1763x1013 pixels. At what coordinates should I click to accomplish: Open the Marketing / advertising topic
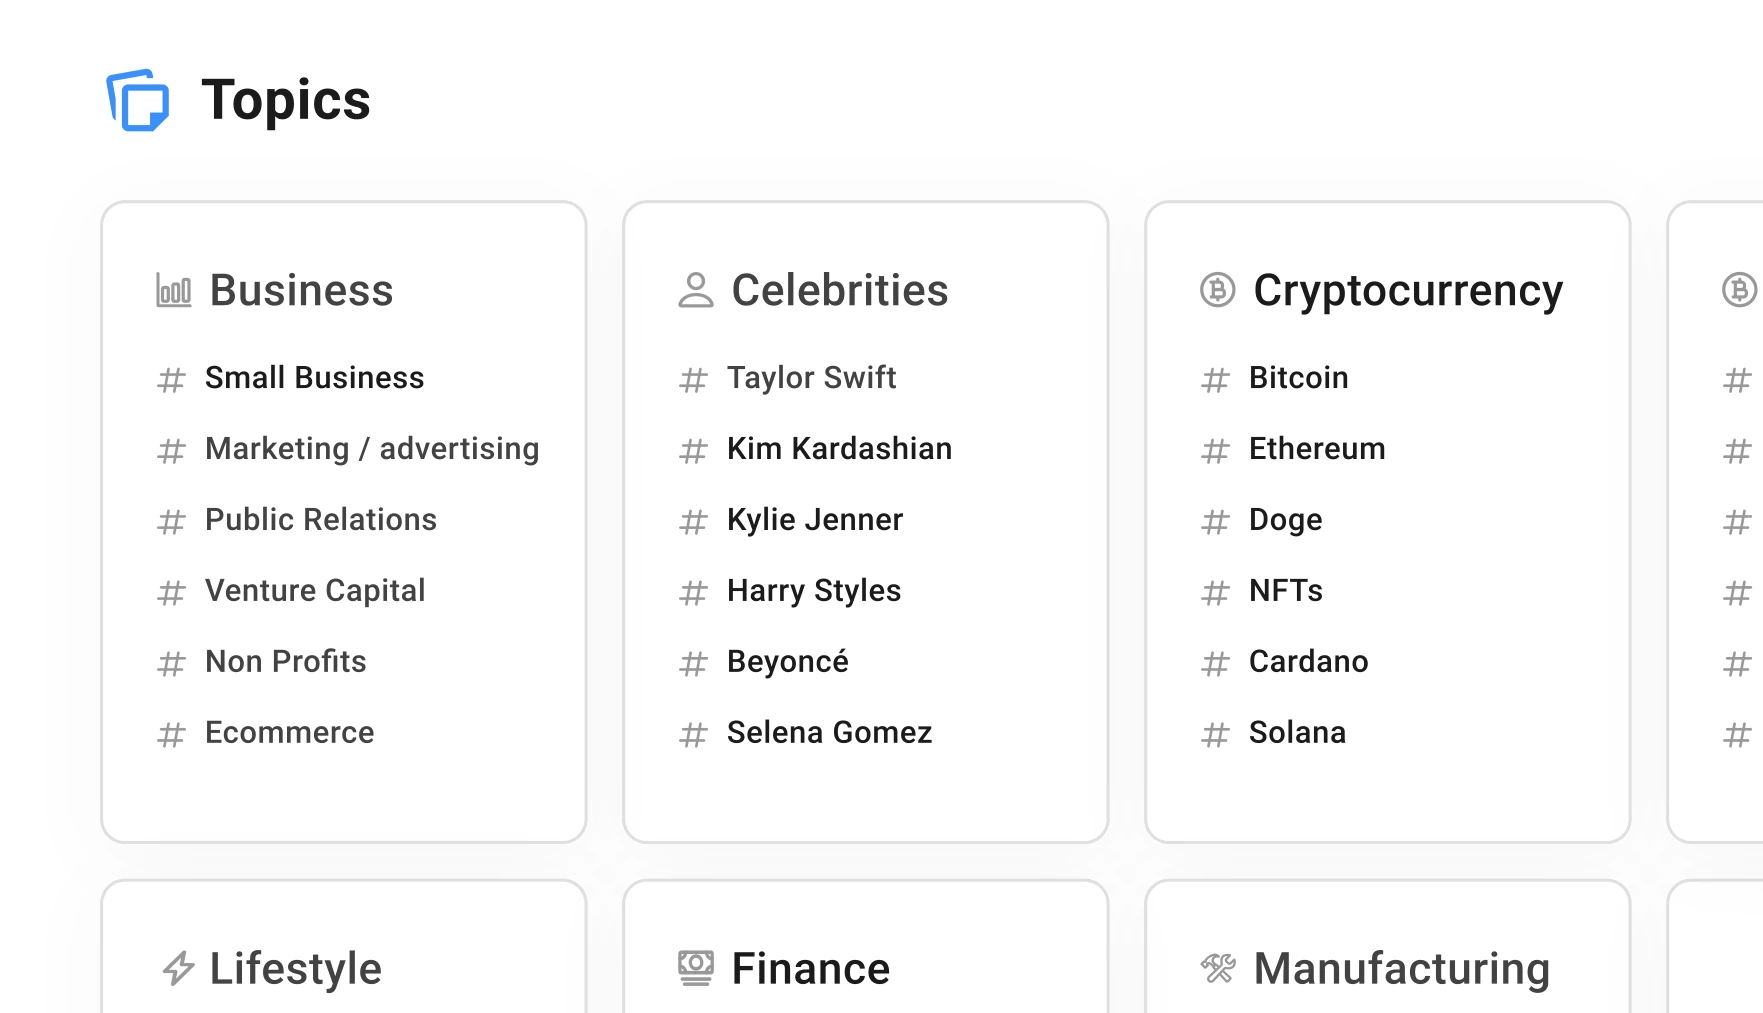tap(371, 448)
